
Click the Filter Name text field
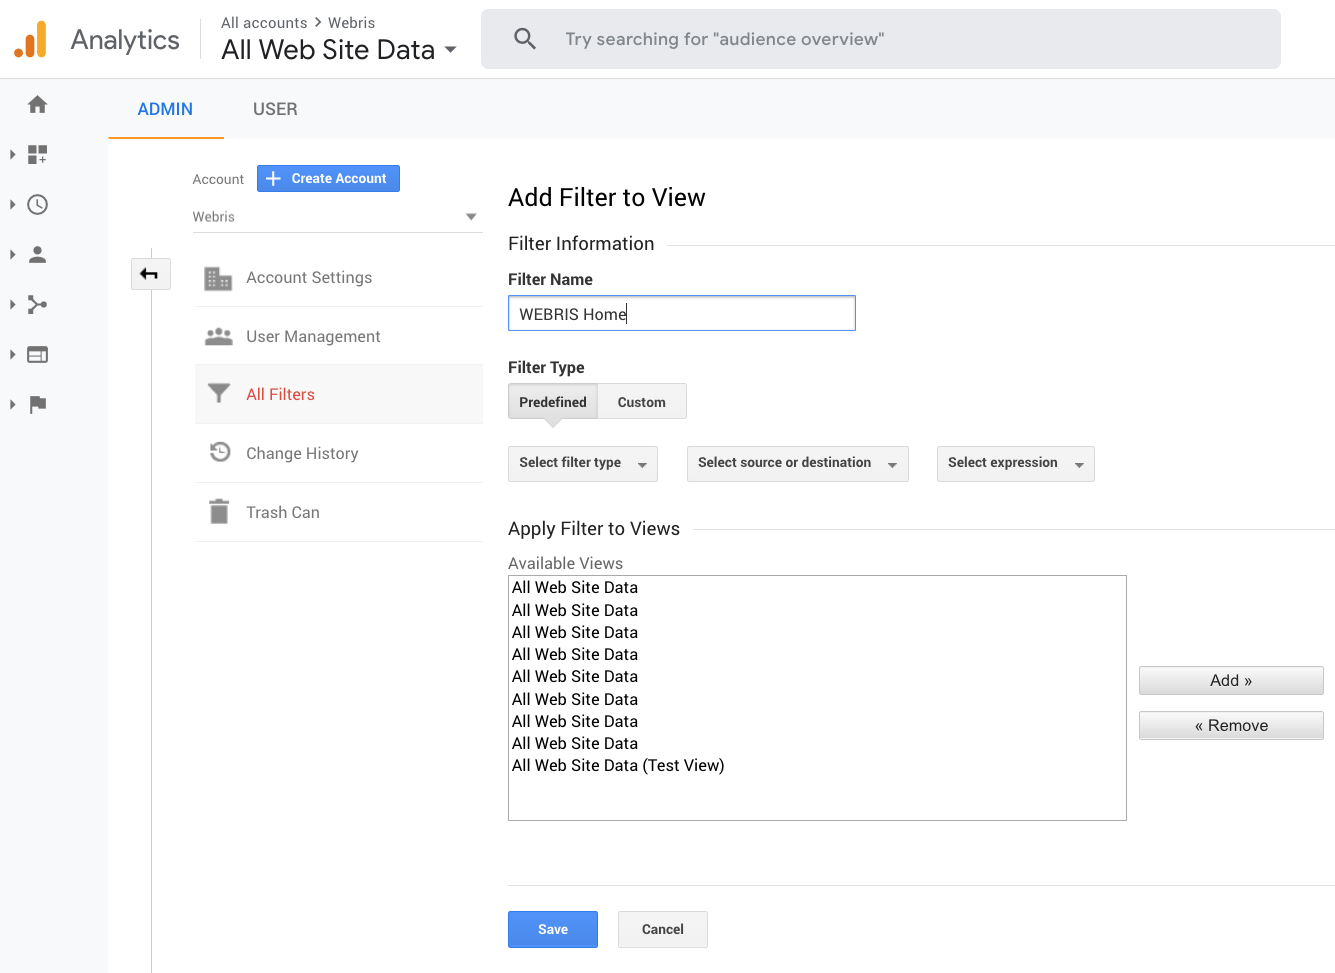(681, 314)
